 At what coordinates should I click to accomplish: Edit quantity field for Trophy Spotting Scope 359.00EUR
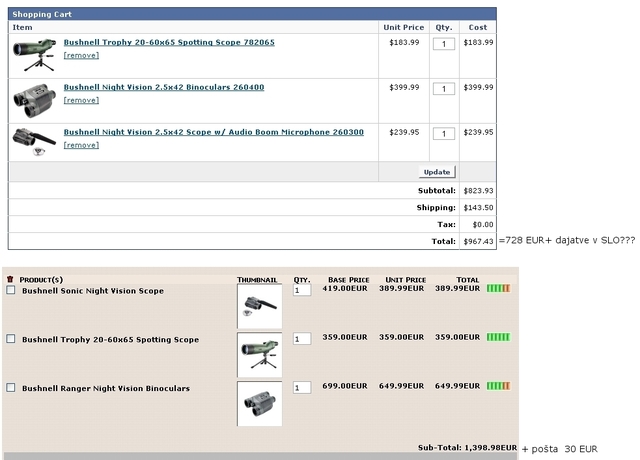pos(302,339)
